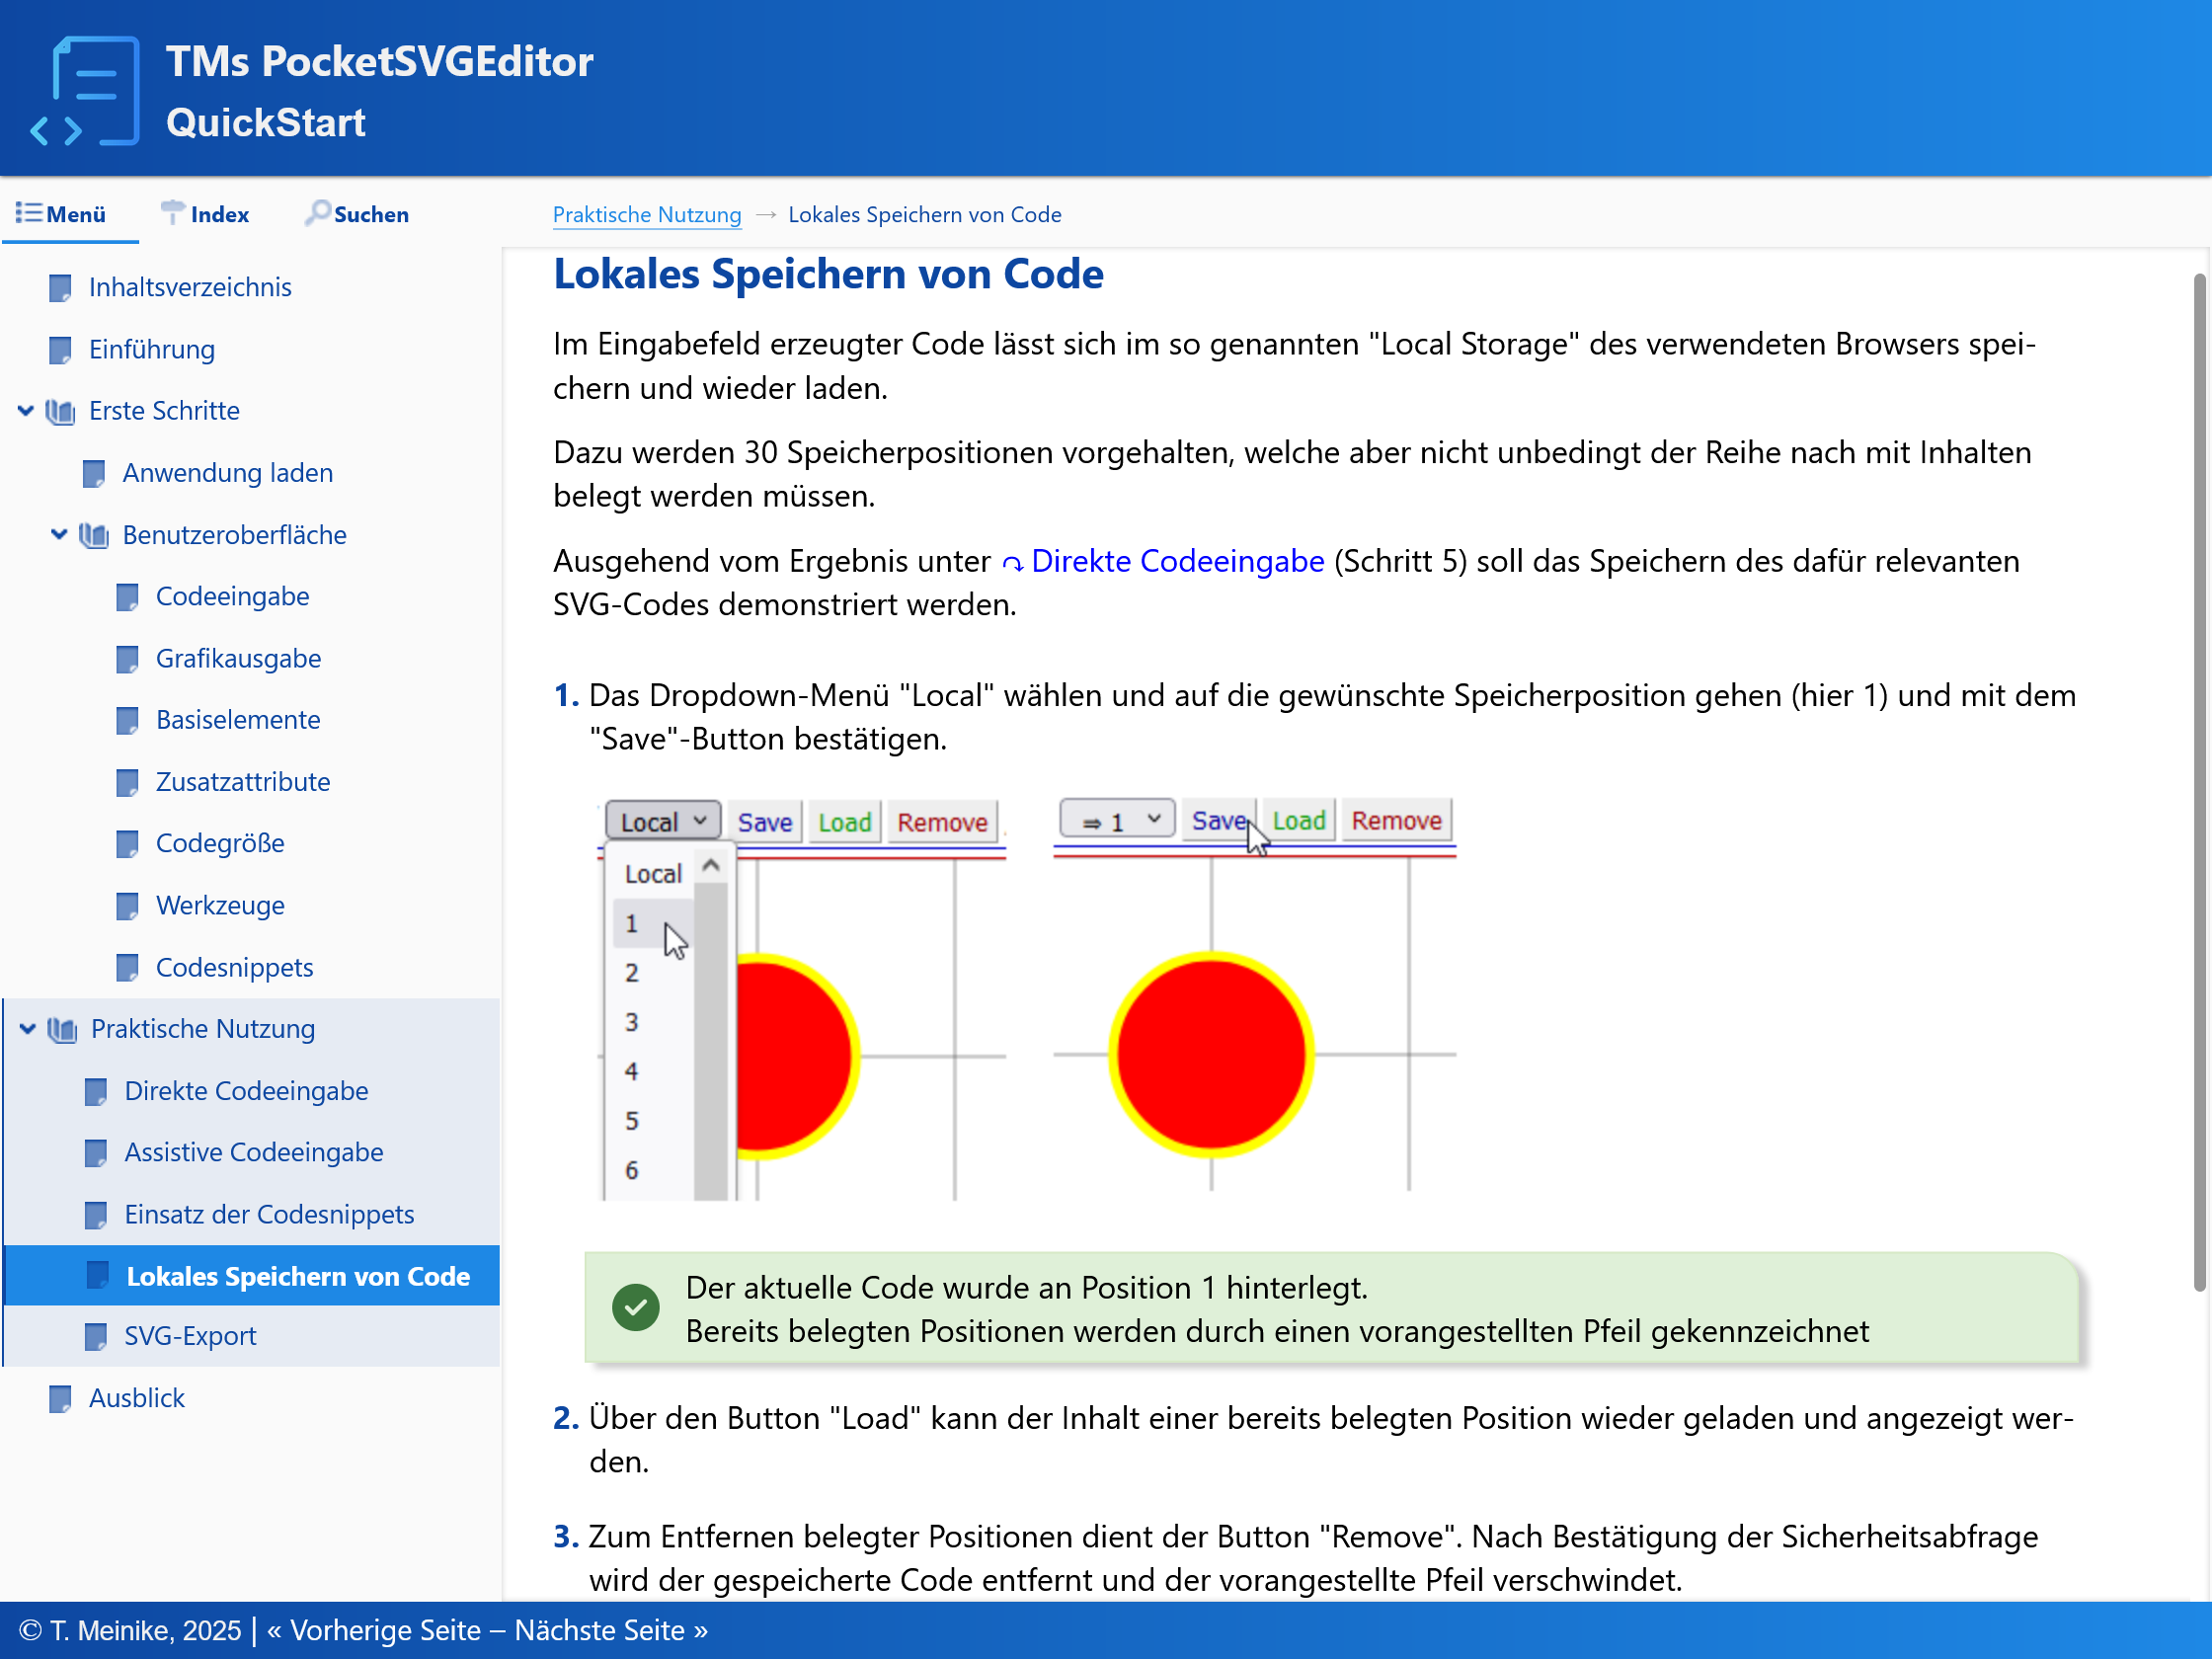Open the Anwendung laden topic
This screenshot has height=1659, width=2212.
coord(228,473)
